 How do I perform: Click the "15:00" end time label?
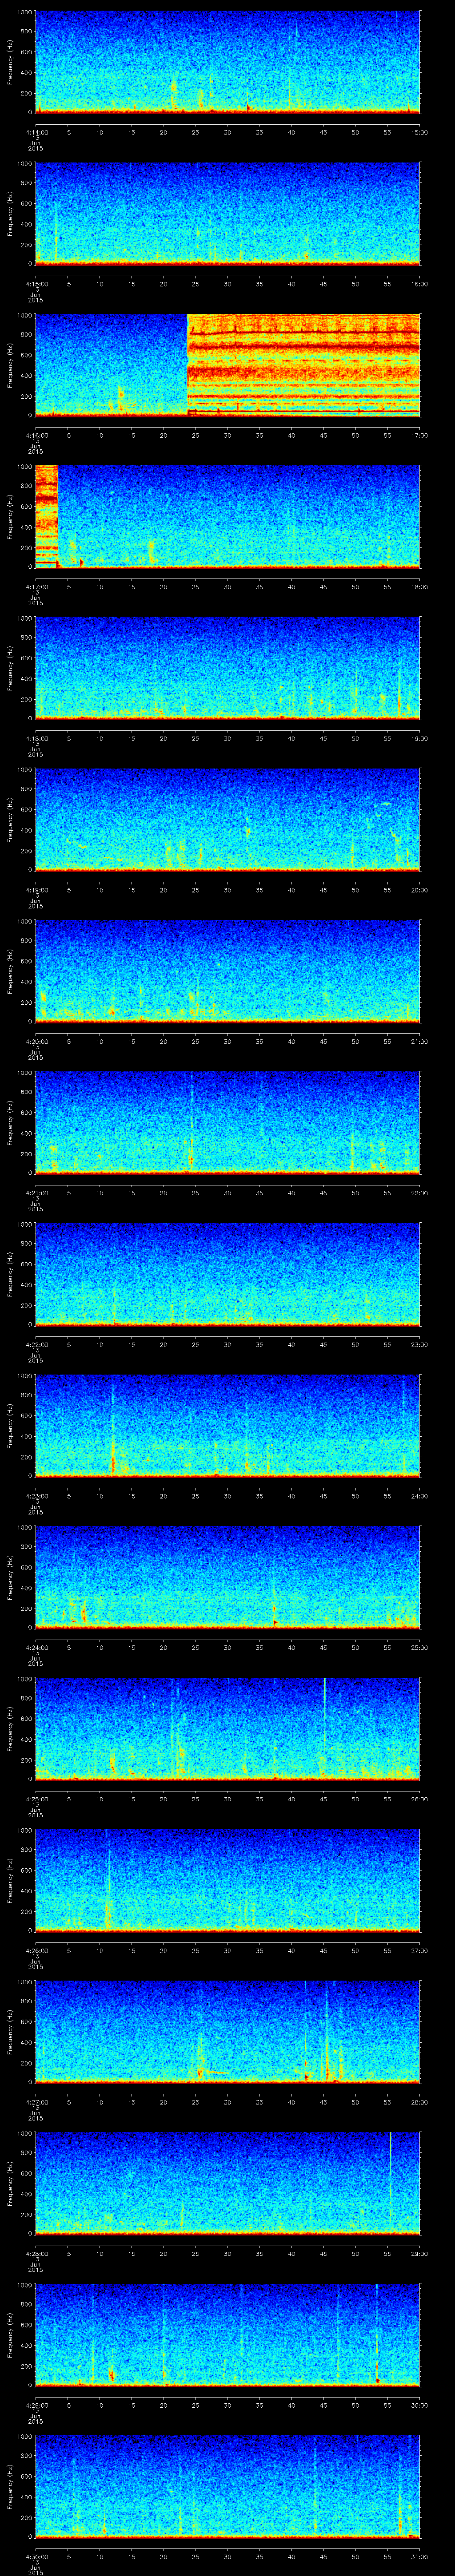[420, 132]
